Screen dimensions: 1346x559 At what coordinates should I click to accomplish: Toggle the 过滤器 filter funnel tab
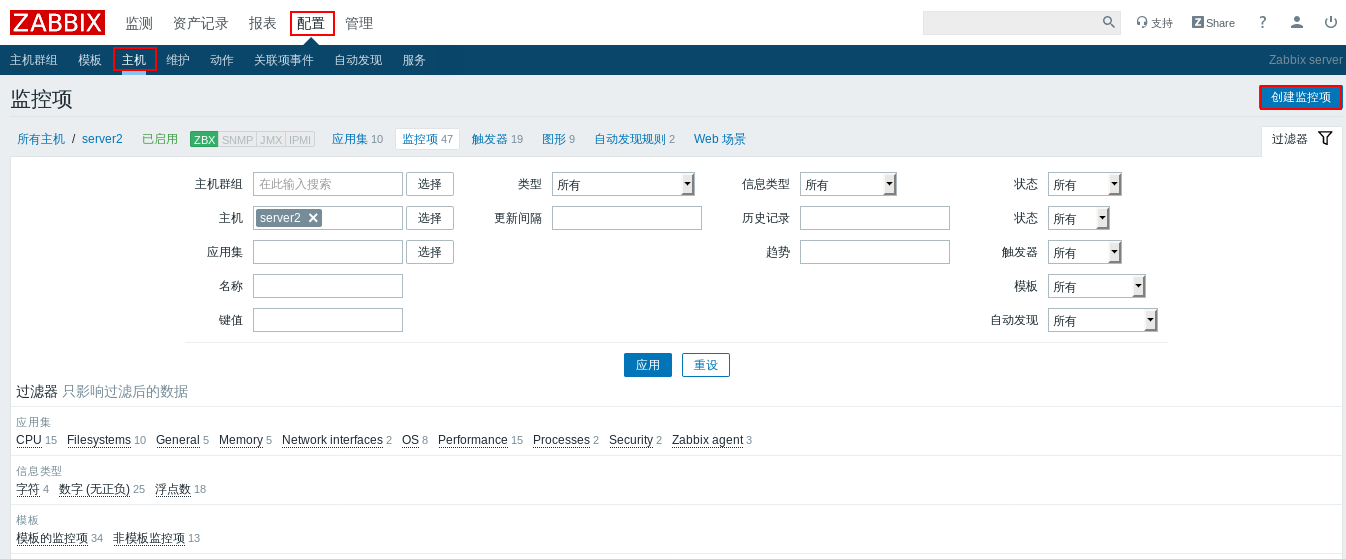pyautogui.click(x=1302, y=139)
